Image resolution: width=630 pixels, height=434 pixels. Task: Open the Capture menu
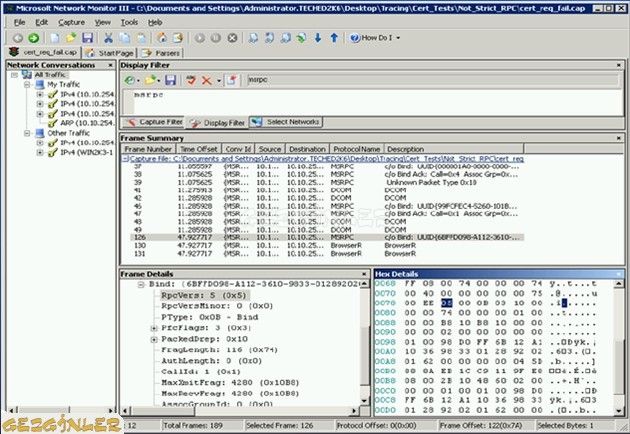(x=72, y=23)
